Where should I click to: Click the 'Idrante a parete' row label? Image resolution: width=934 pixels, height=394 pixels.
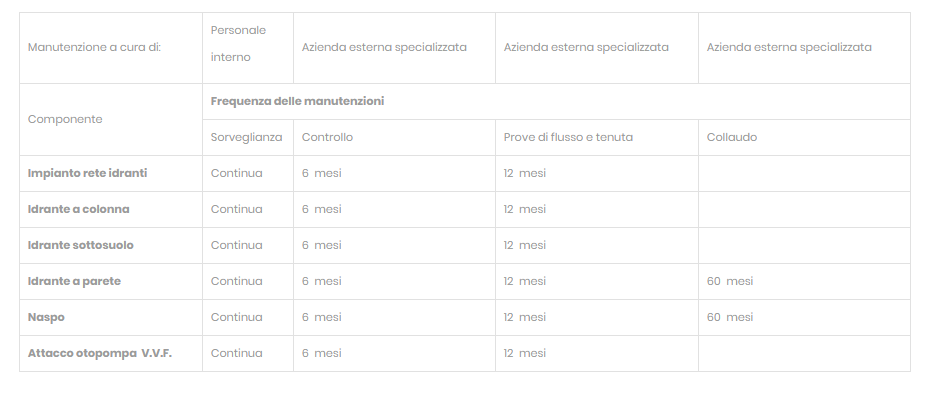(x=74, y=281)
